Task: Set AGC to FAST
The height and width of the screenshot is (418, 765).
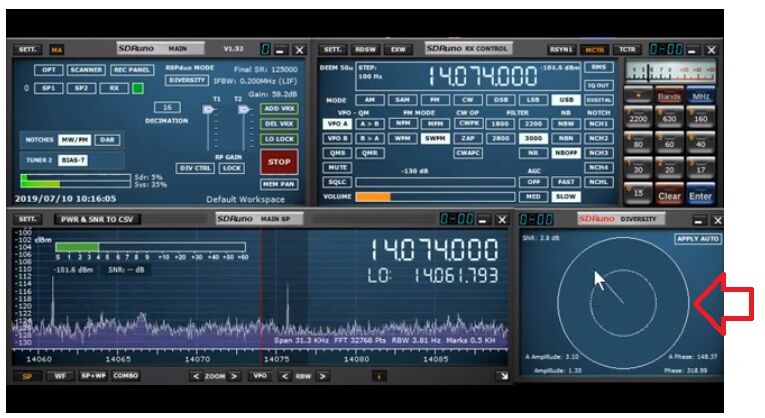Action: 566,182
